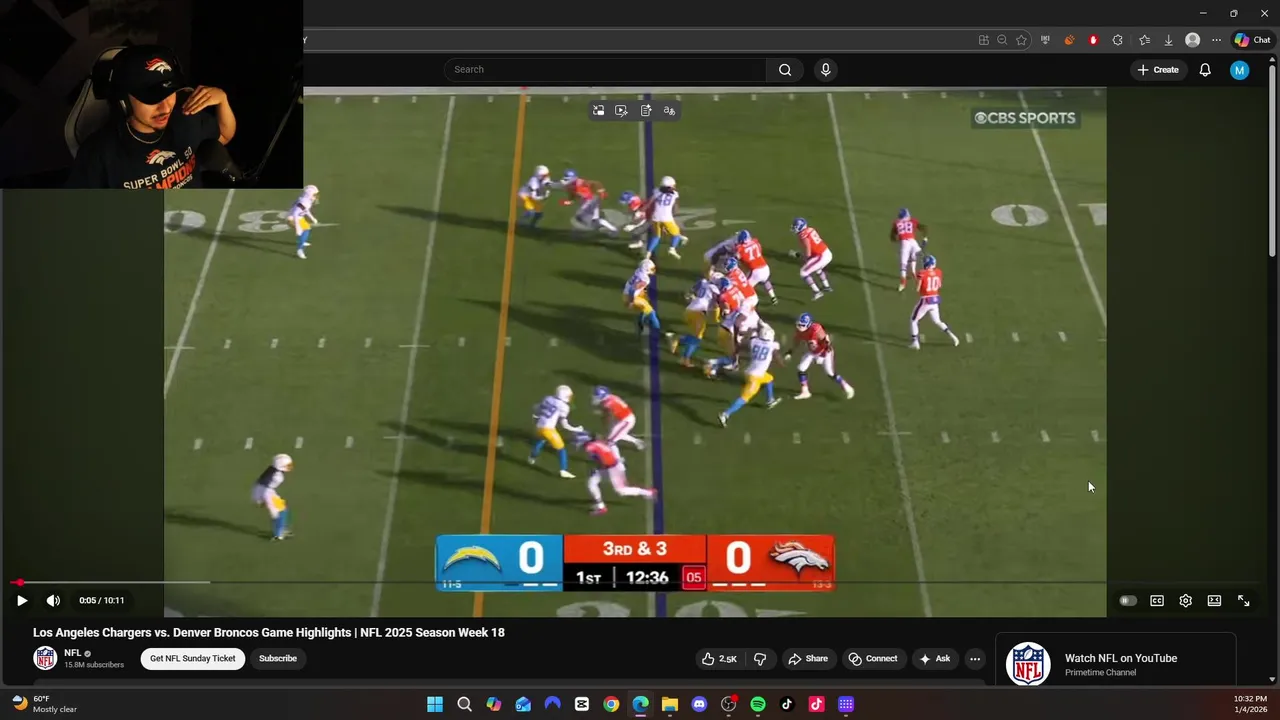
Task: Start voice search with microphone icon
Action: click(x=825, y=70)
